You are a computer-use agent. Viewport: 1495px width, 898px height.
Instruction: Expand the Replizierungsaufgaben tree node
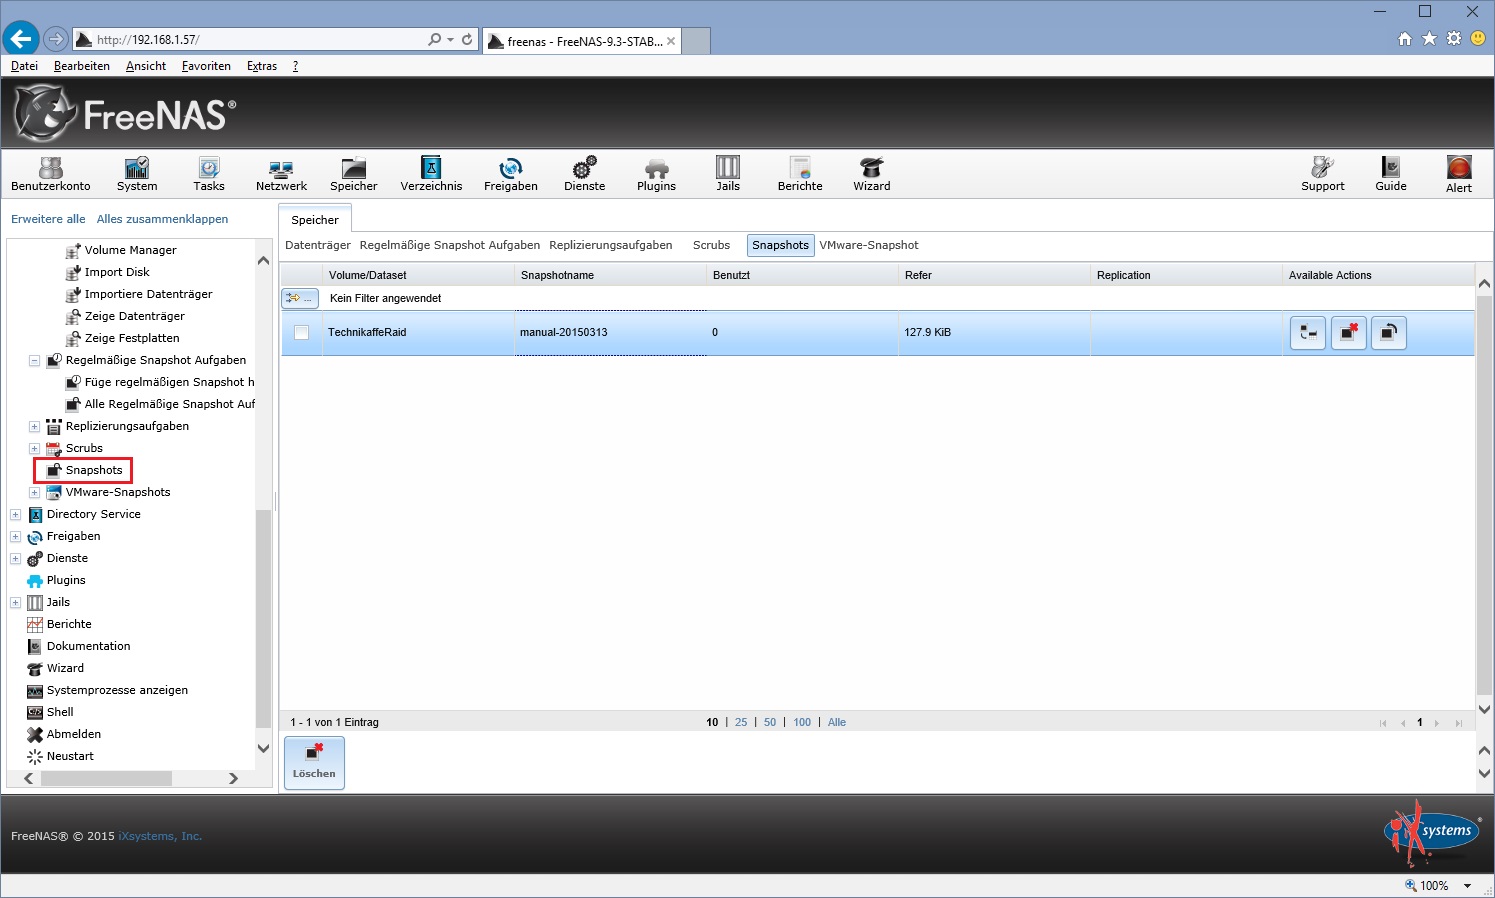(x=34, y=427)
